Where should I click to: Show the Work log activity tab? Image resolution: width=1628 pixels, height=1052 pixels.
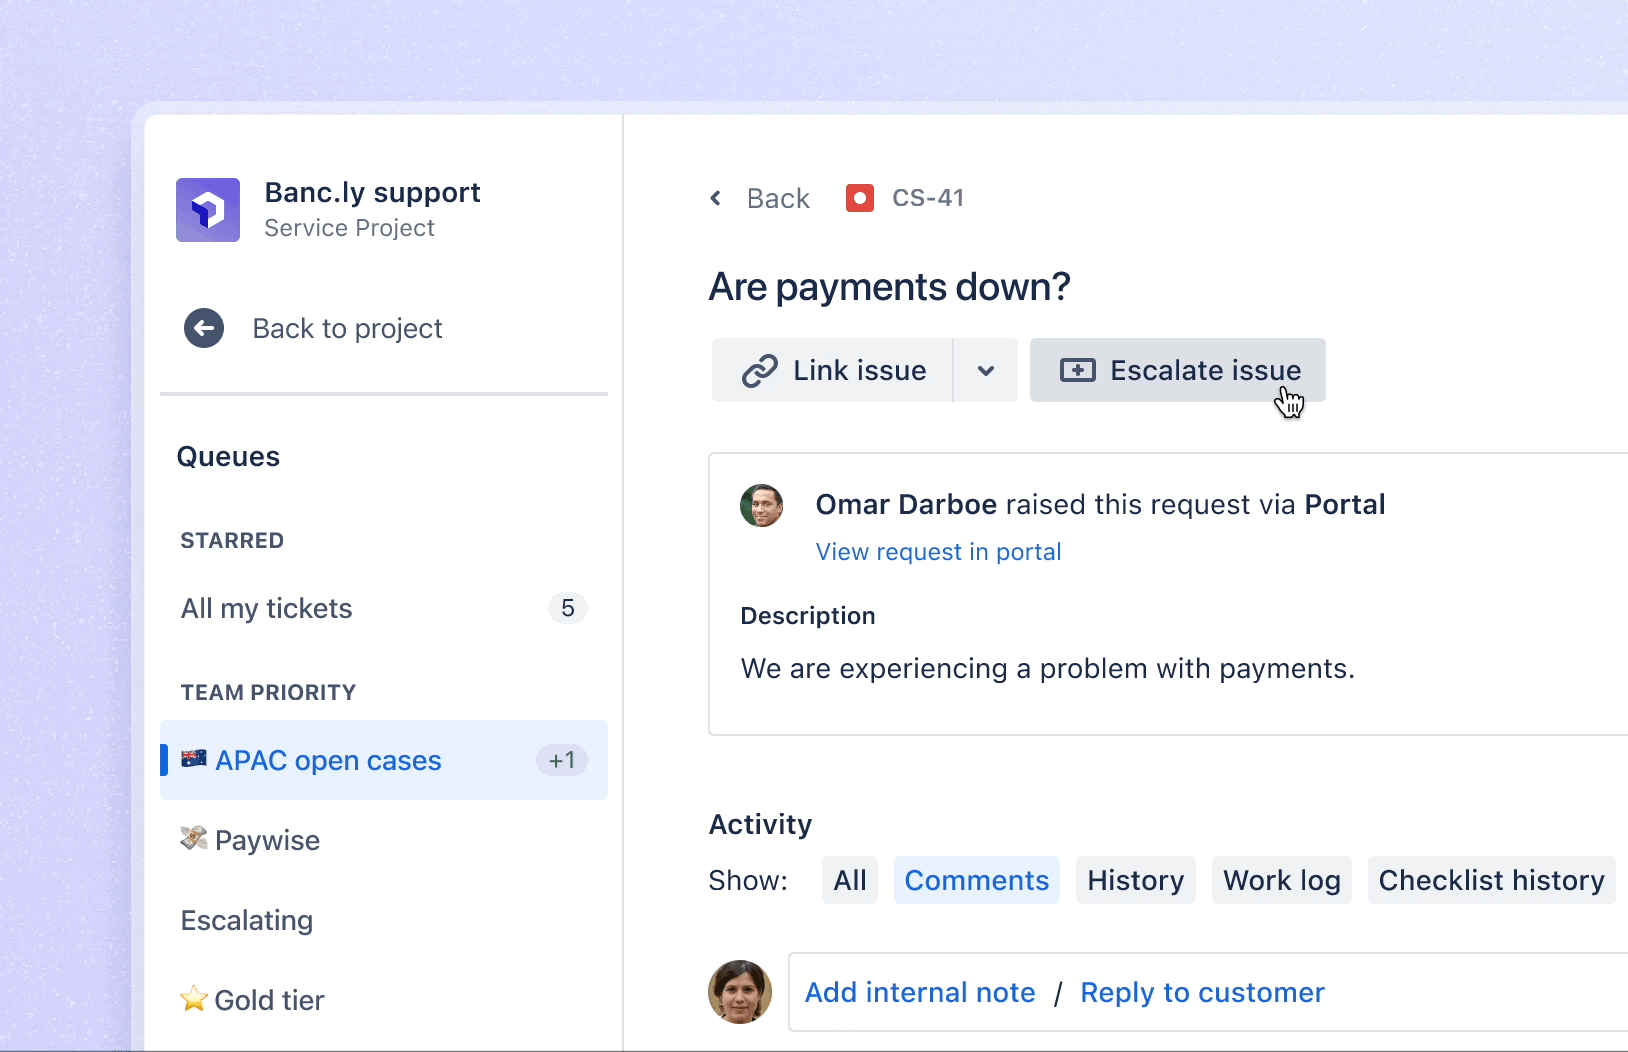point(1281,880)
